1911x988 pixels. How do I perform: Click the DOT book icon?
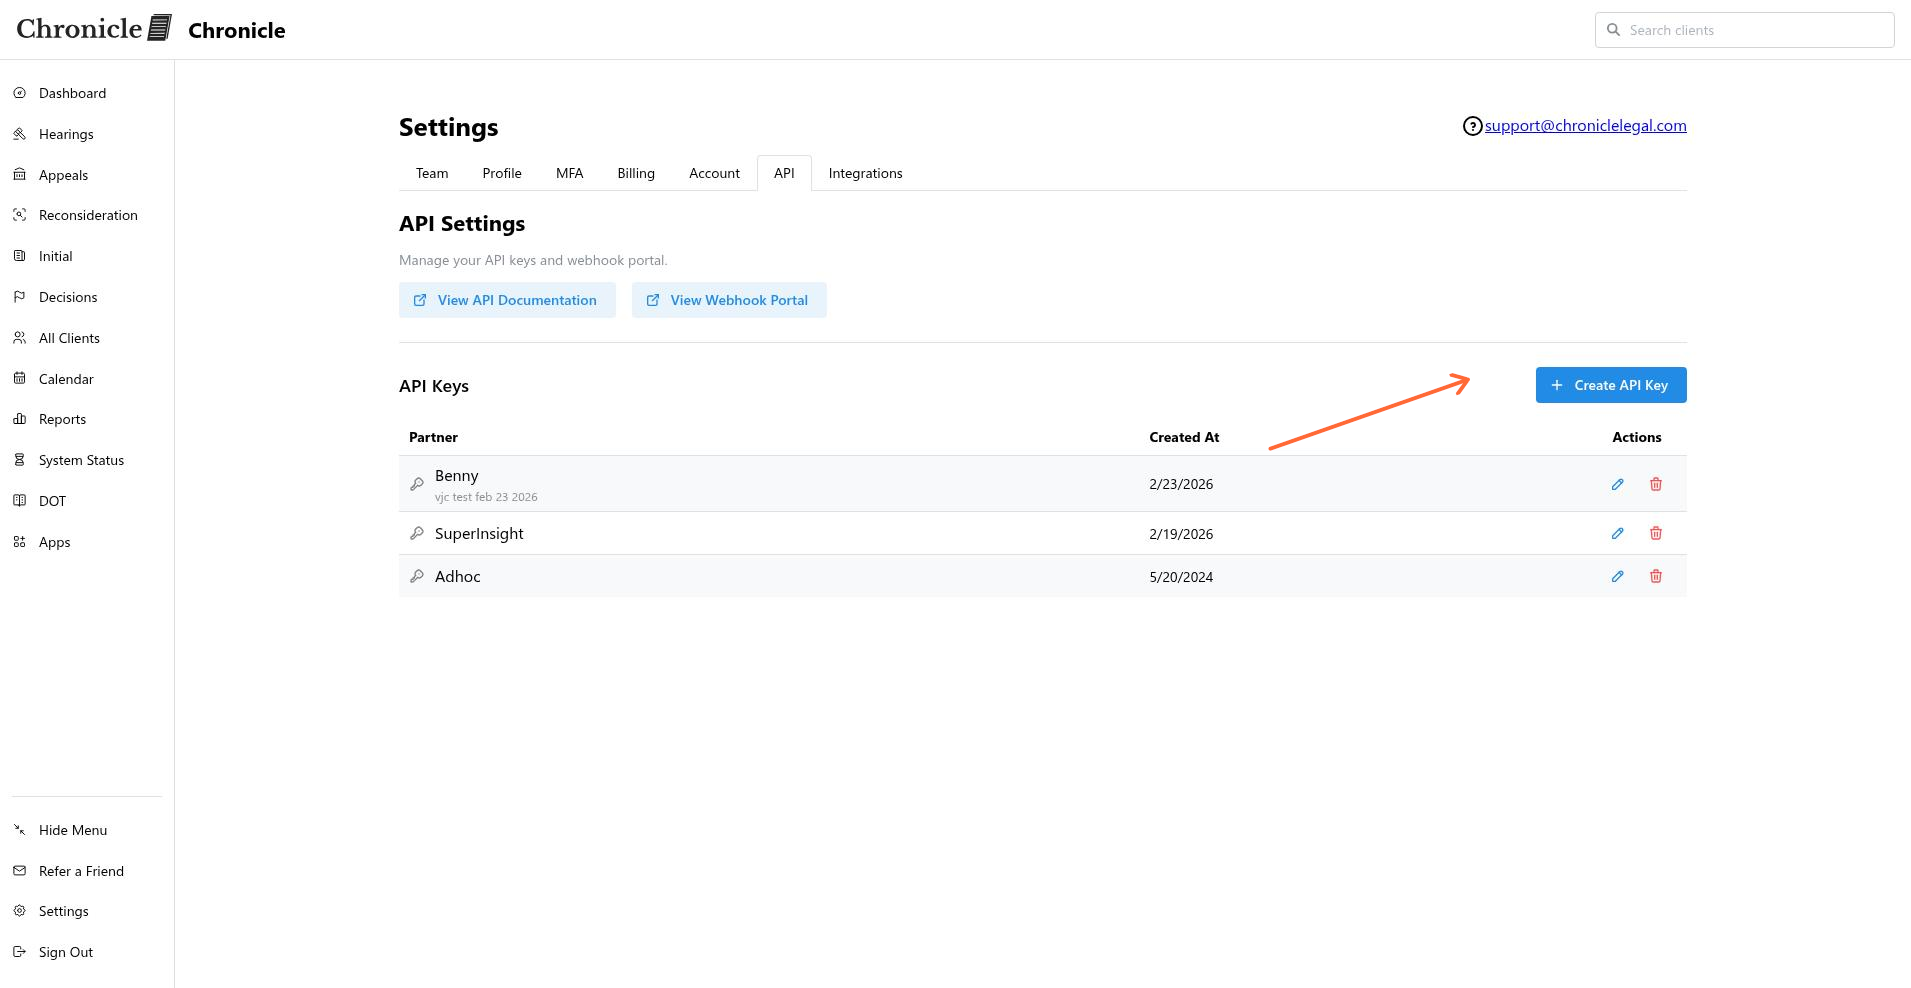click(x=19, y=501)
